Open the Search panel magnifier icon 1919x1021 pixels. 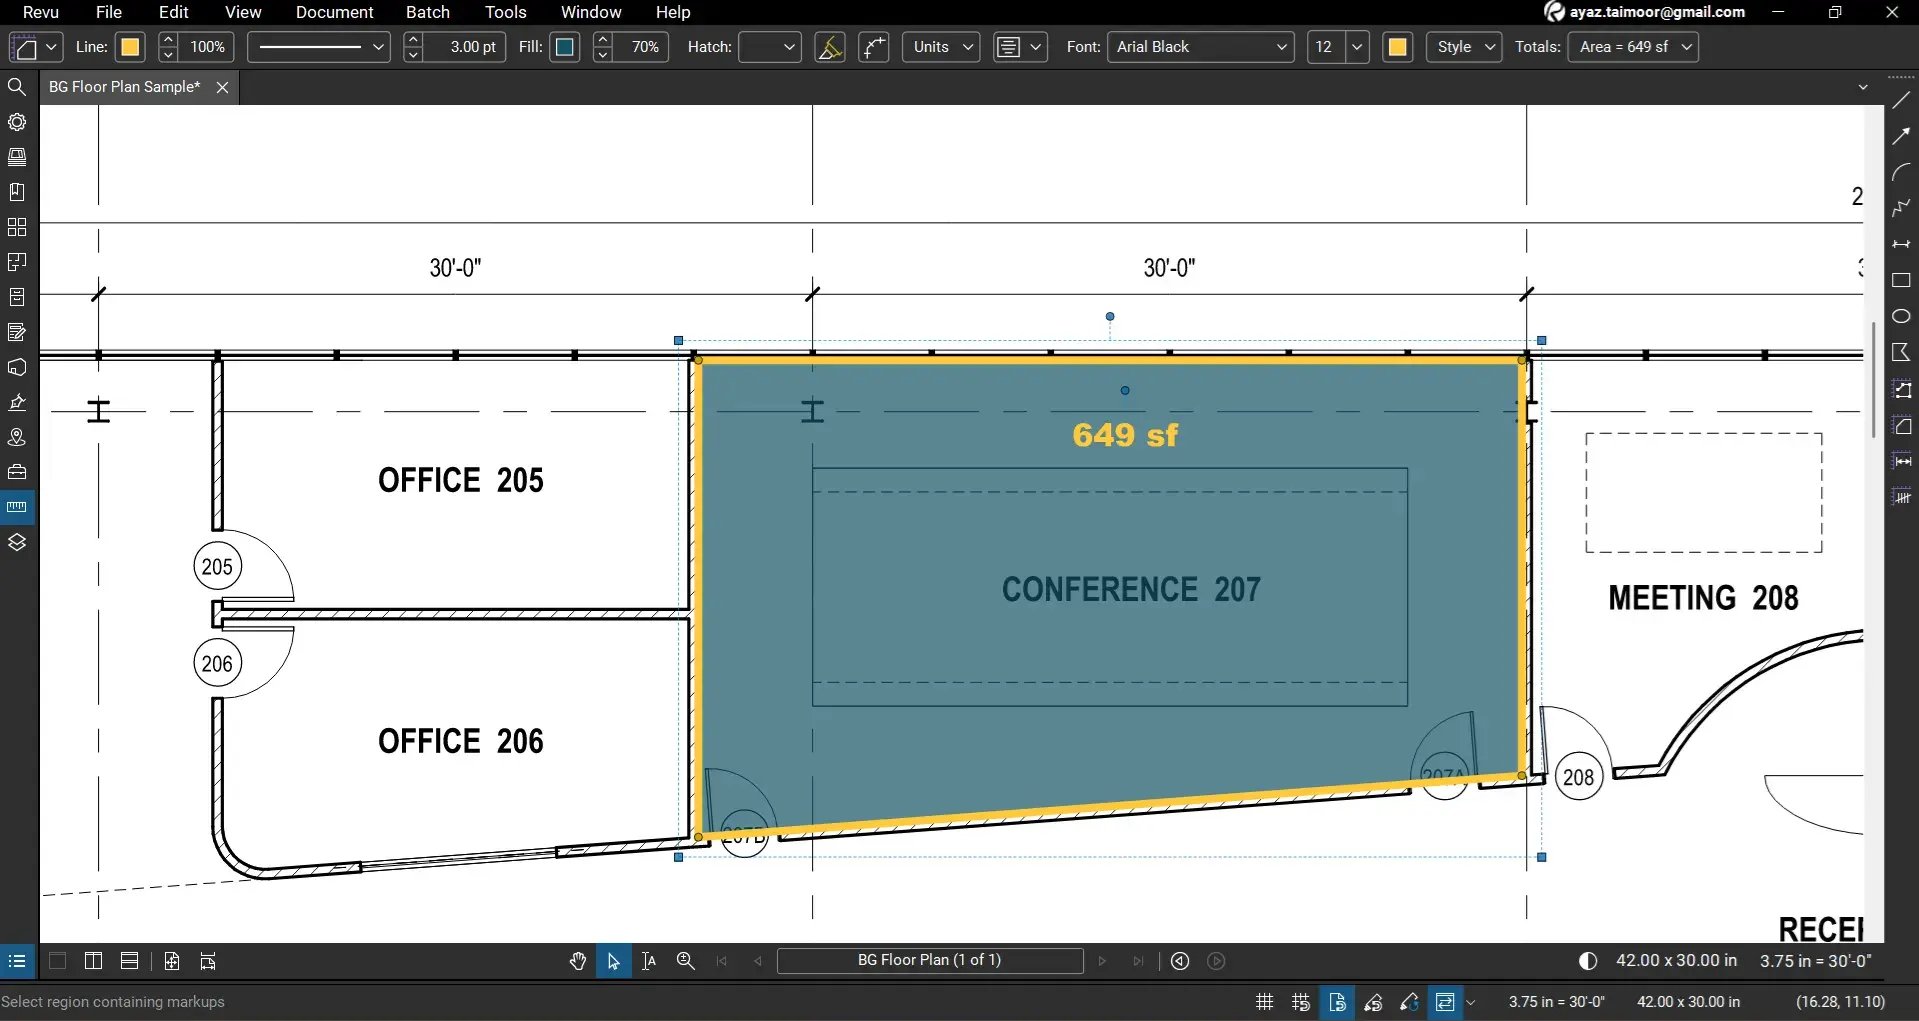click(17, 87)
